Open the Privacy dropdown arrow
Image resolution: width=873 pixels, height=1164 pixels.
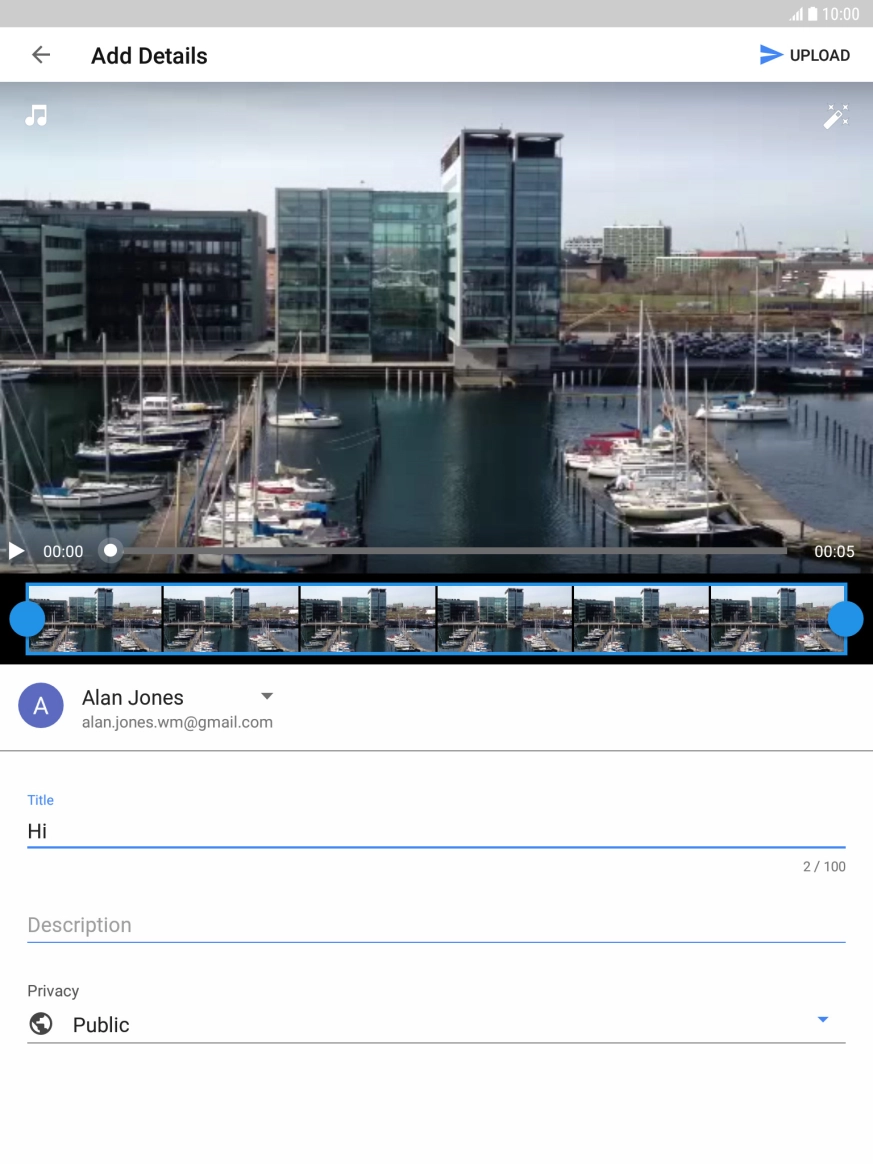click(822, 1019)
